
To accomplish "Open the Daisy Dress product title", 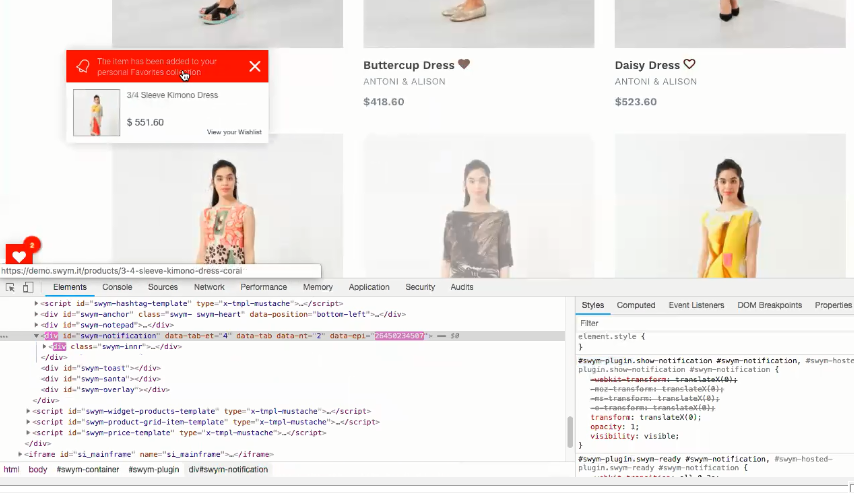I will pos(647,65).
